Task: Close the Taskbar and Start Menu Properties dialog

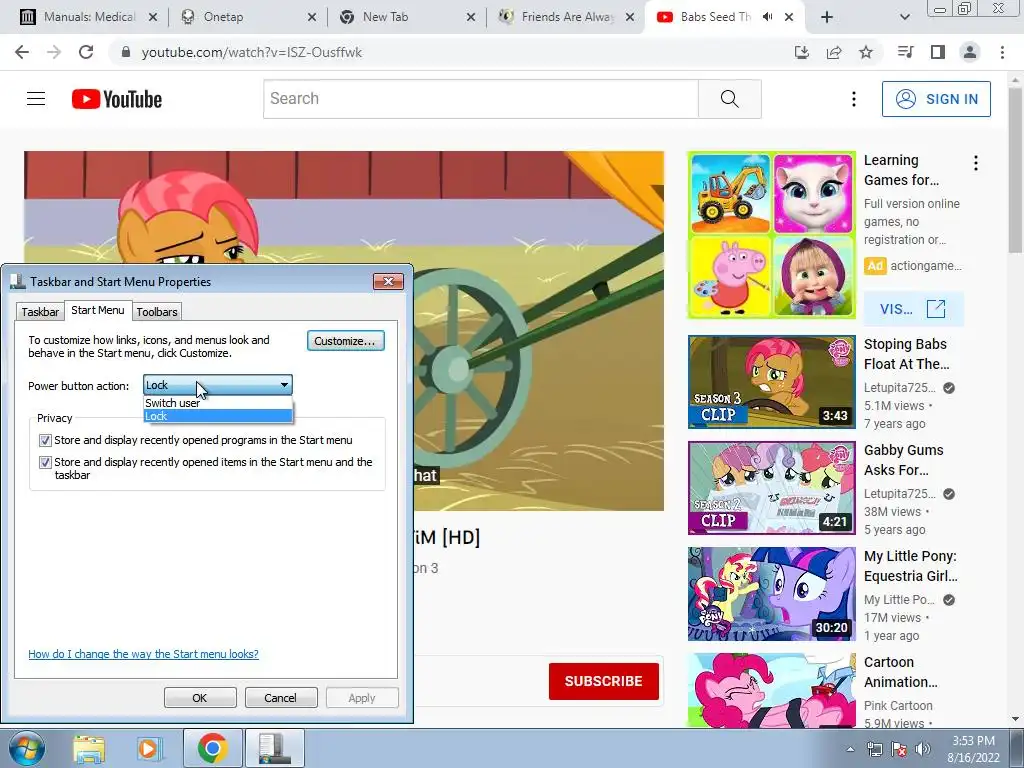Action: pos(389,281)
